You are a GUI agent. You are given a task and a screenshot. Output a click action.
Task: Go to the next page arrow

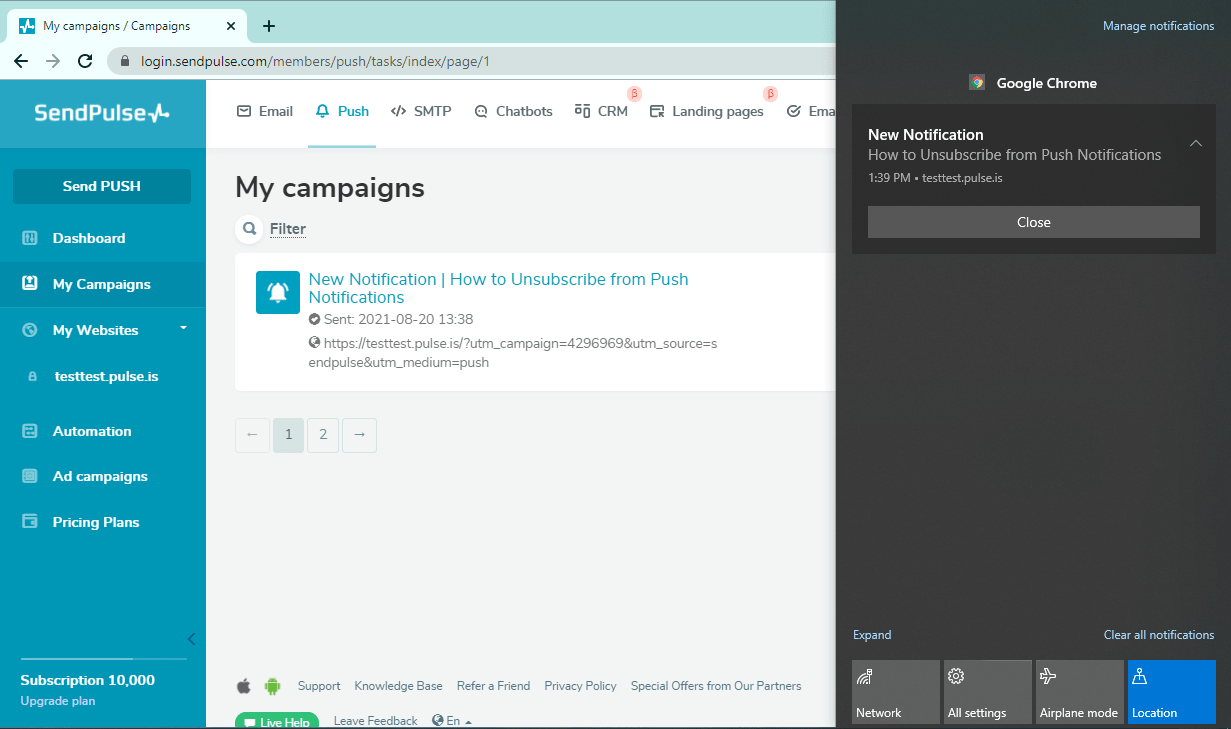pyautogui.click(x=359, y=435)
